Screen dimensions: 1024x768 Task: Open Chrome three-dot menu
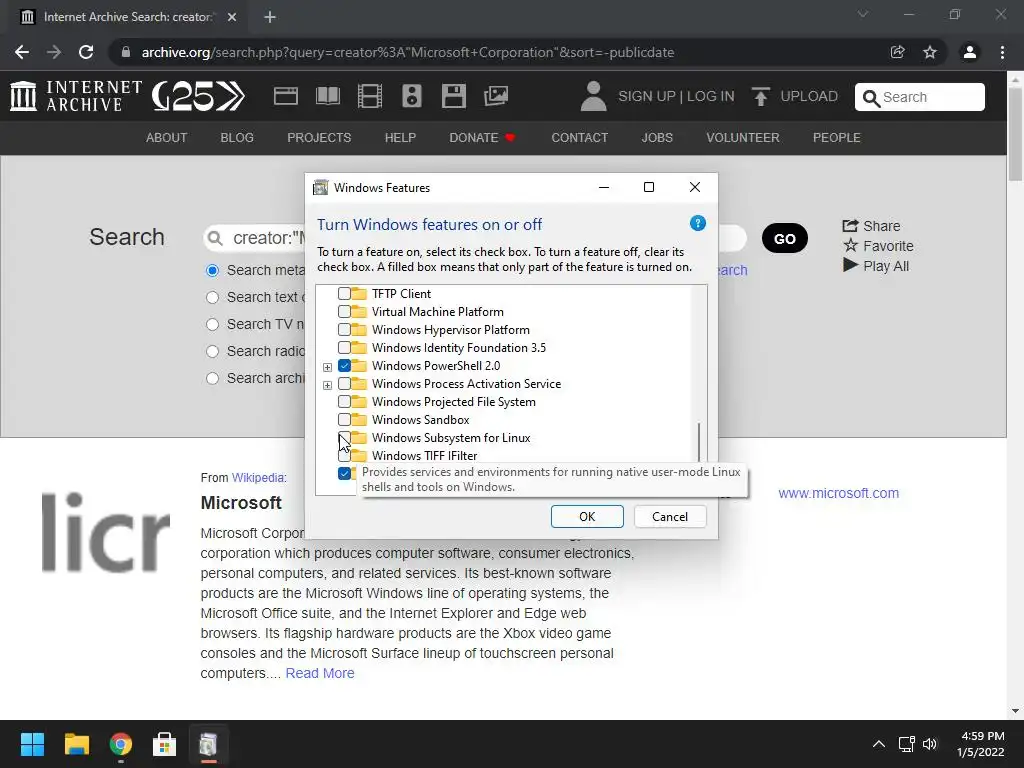pos(1002,52)
